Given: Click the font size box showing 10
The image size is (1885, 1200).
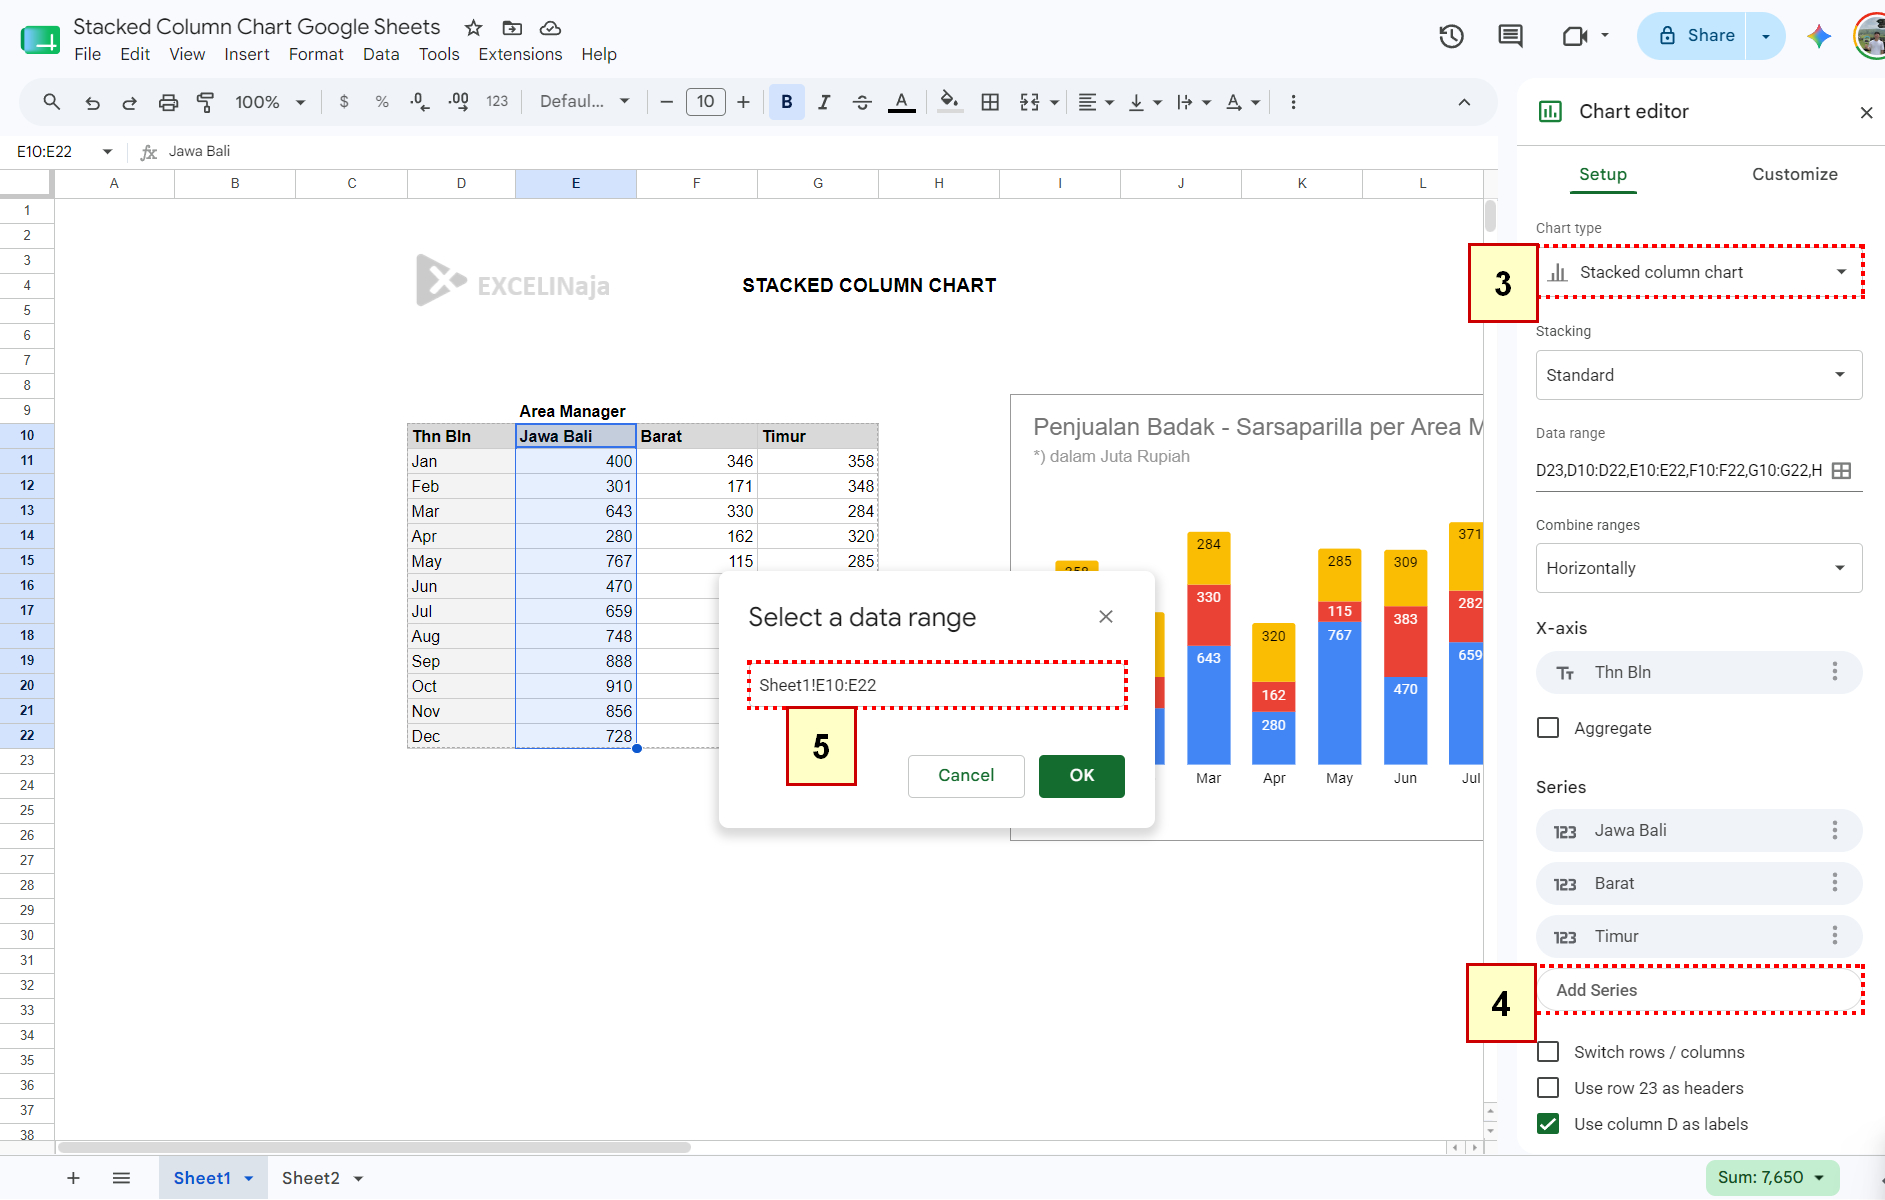Looking at the screenshot, I should pyautogui.click(x=705, y=102).
